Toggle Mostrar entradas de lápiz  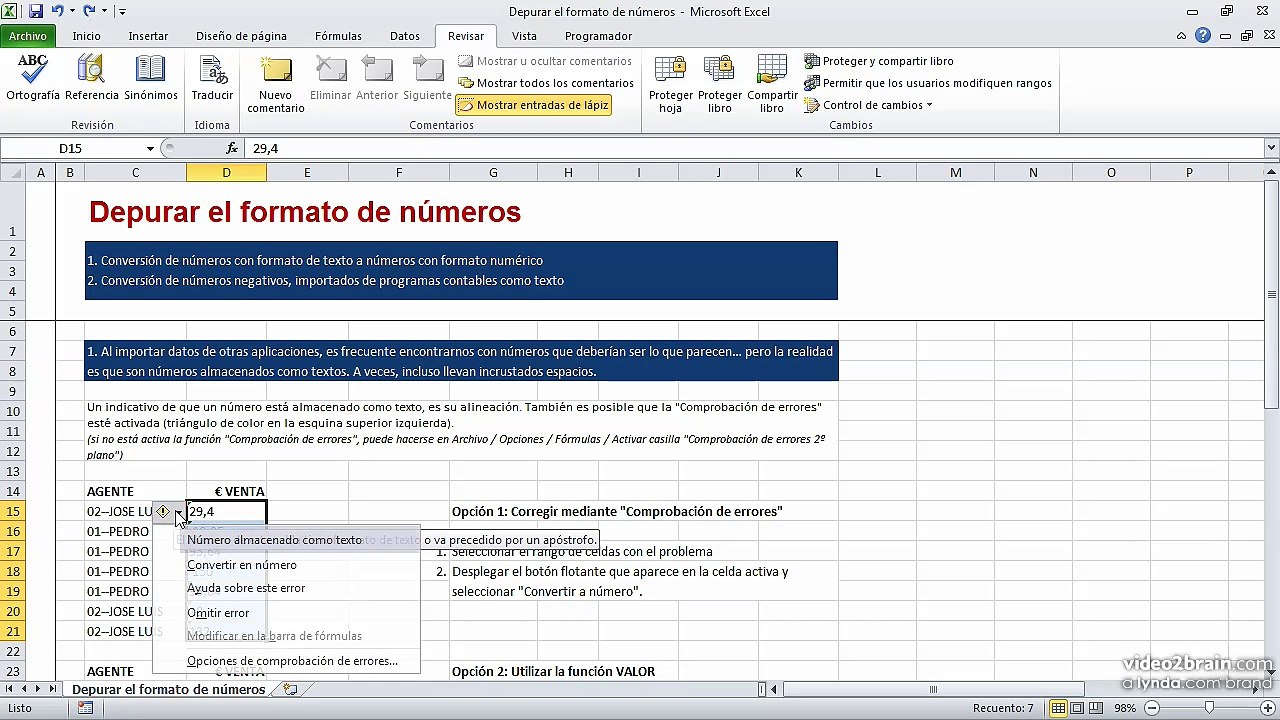point(533,105)
